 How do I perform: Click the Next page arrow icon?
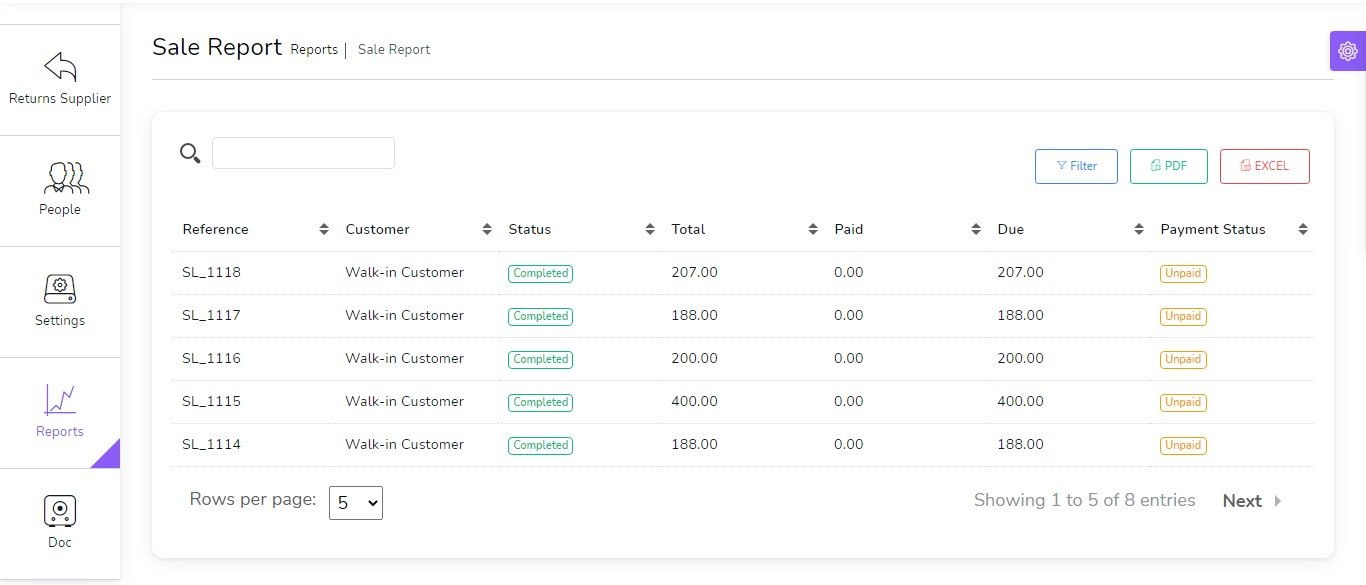1277,501
